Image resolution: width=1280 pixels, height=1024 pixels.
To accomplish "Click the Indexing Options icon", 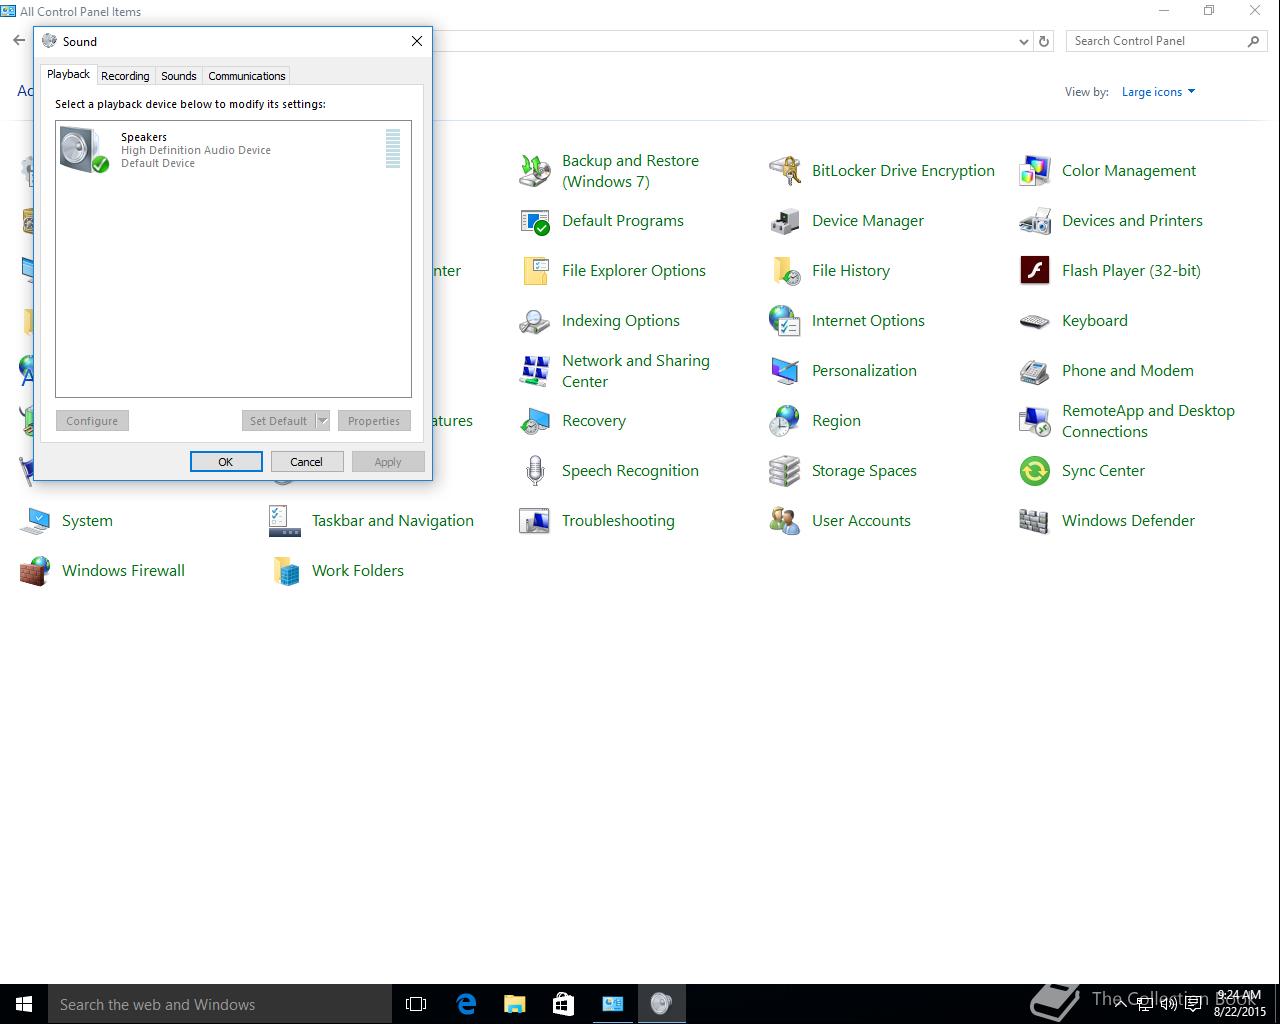I will [x=535, y=321].
